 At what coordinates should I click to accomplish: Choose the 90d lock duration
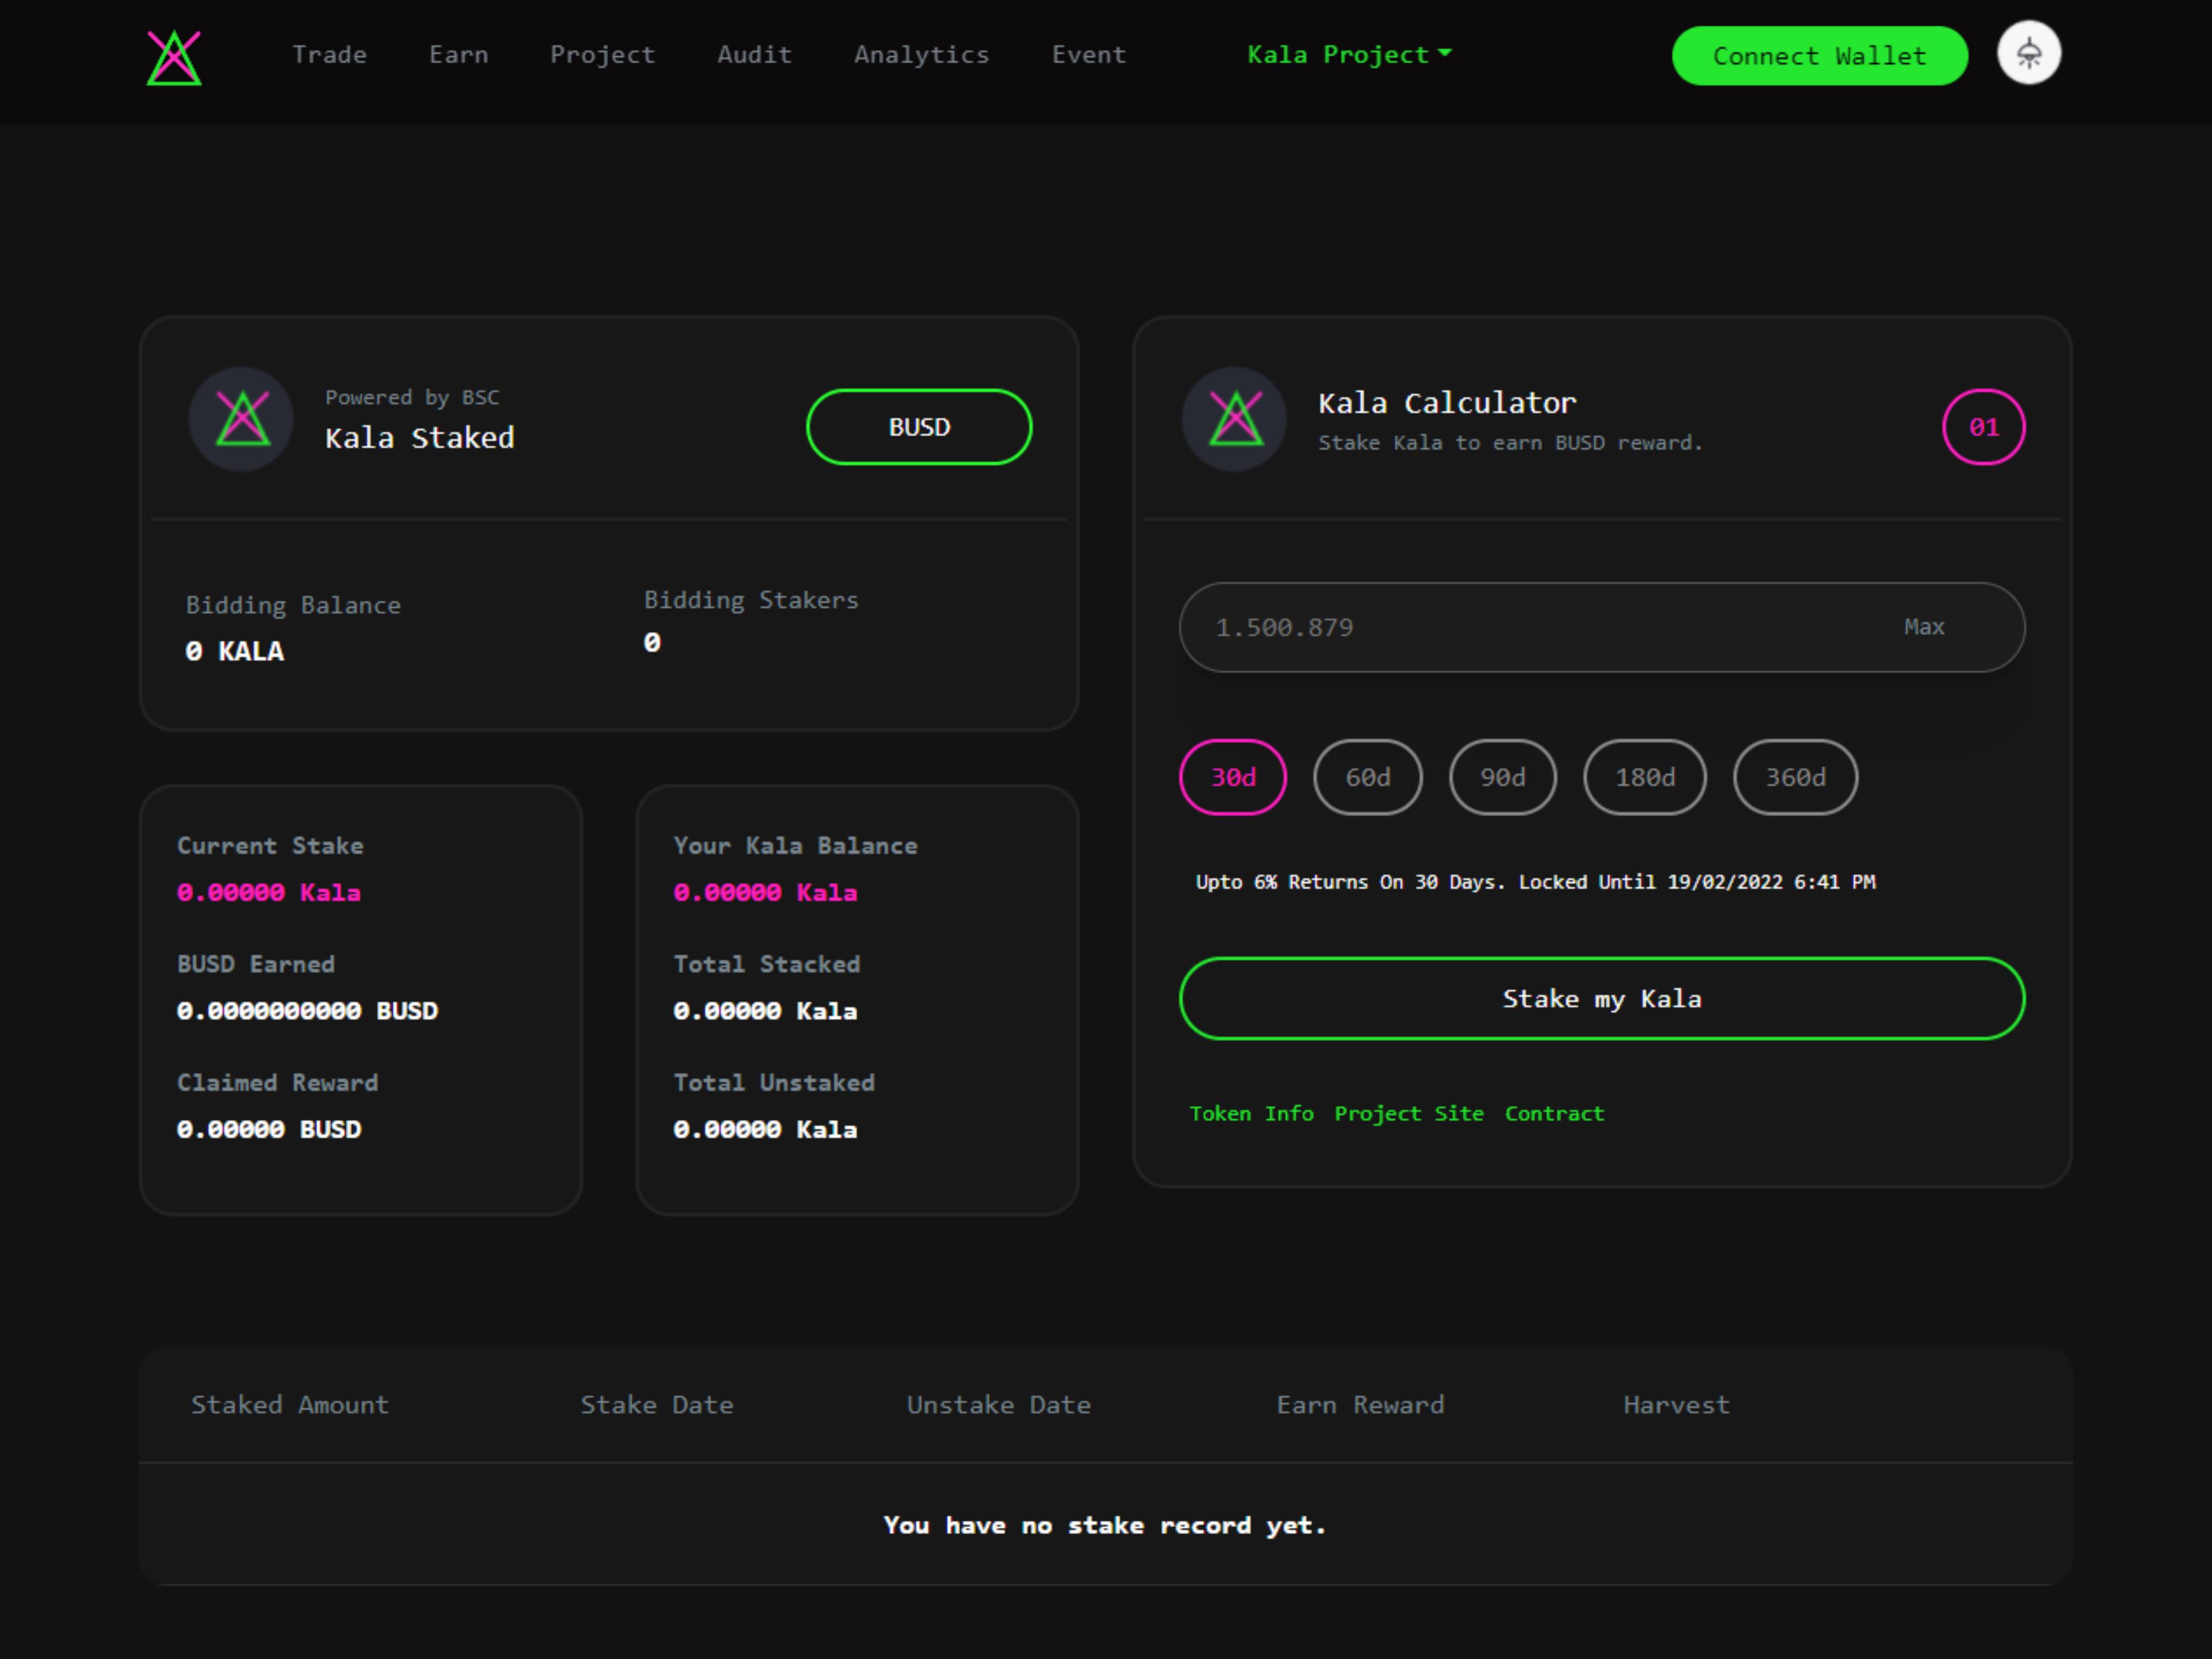click(1502, 777)
